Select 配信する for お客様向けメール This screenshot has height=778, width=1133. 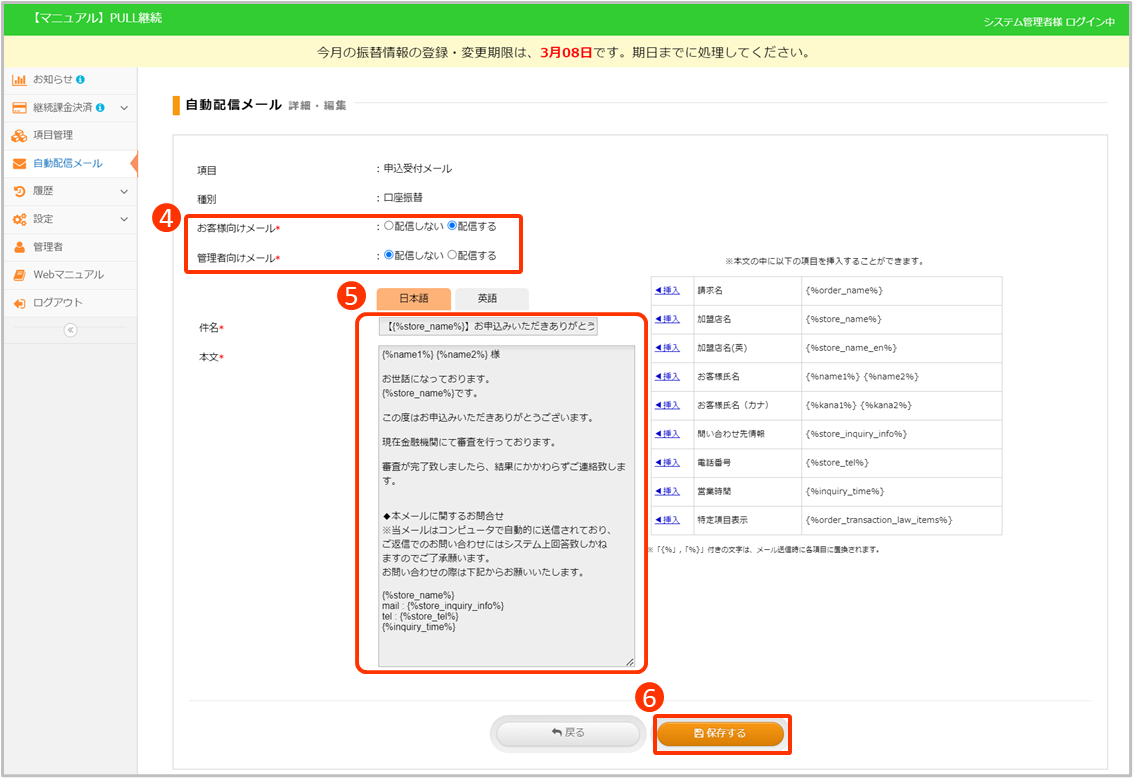[452, 227]
